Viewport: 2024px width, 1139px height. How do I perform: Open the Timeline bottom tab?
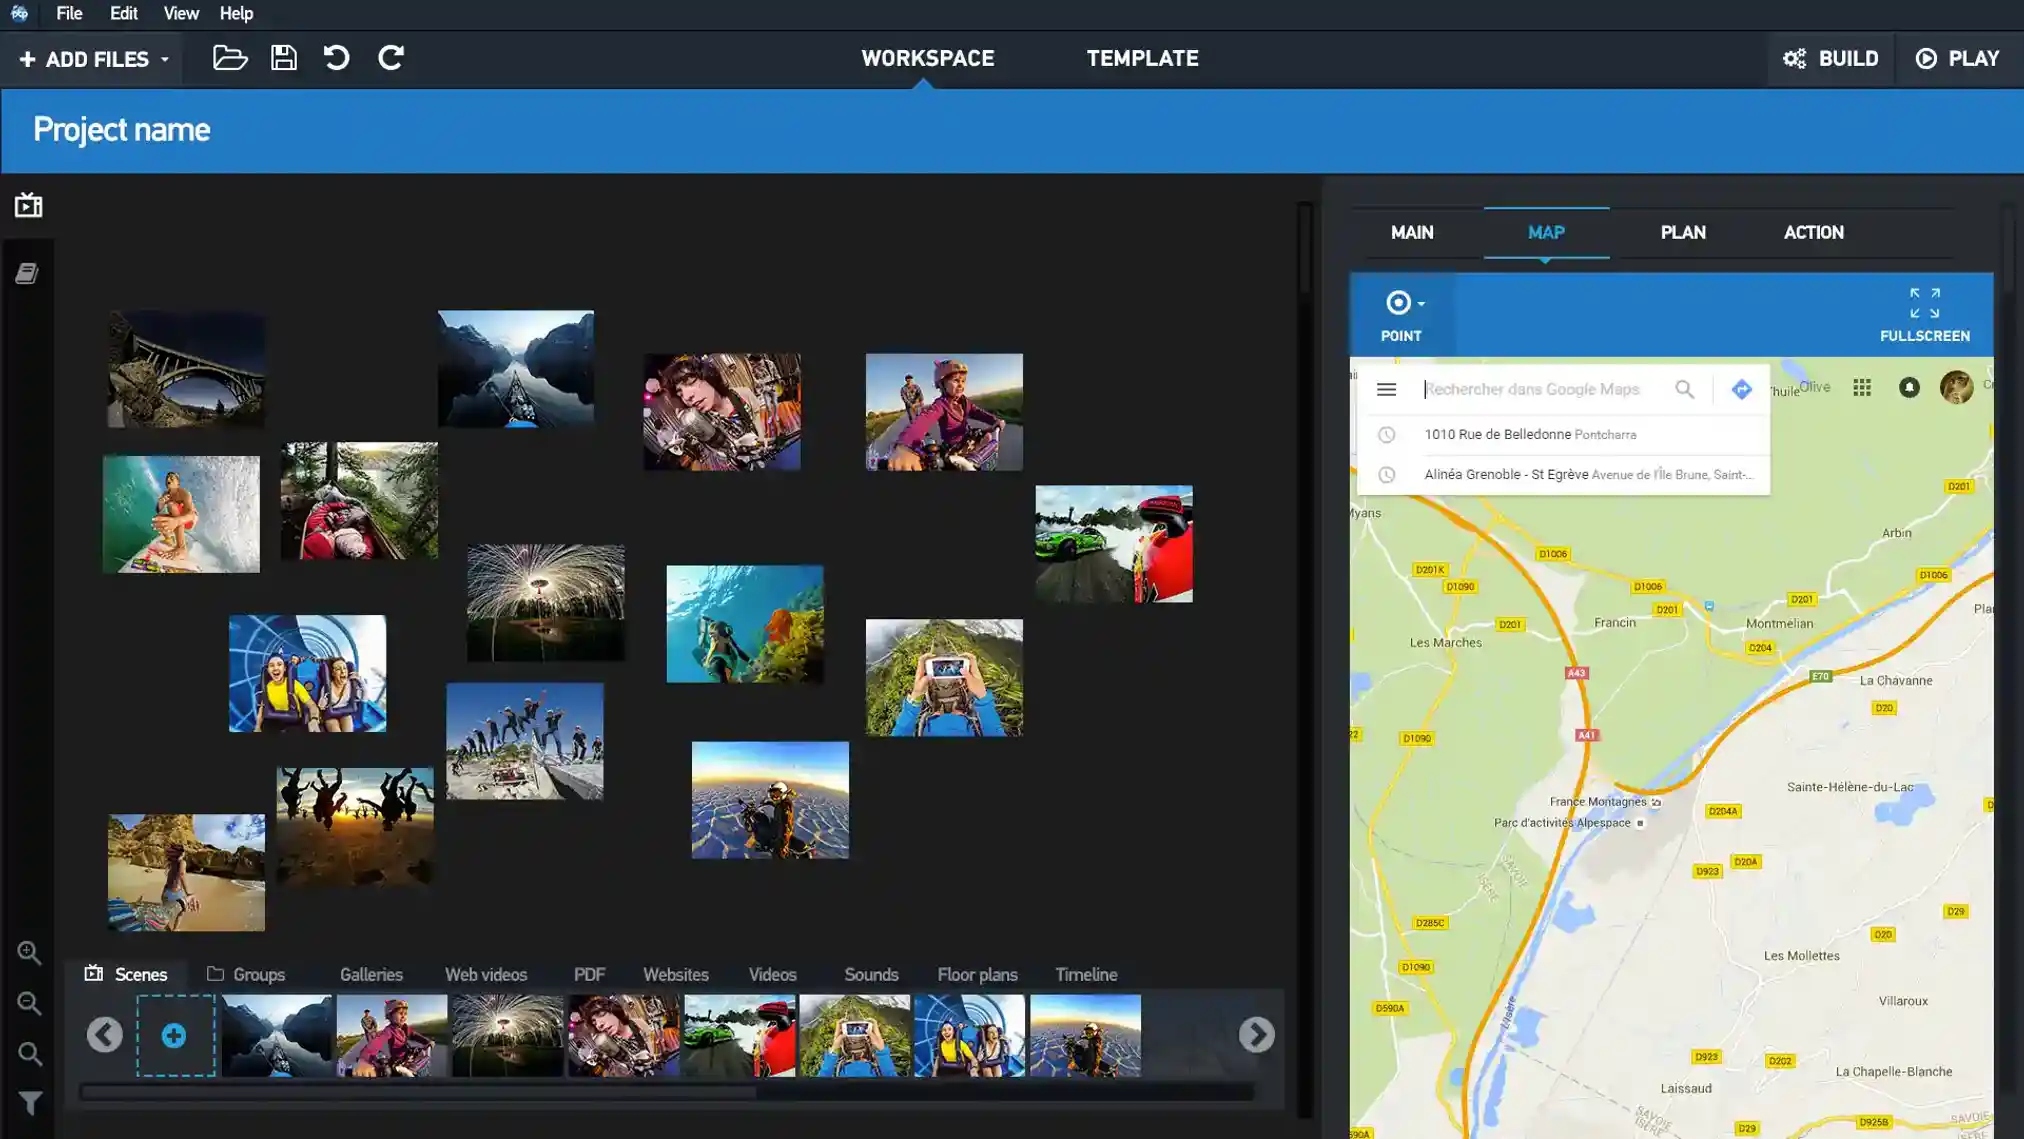coord(1086,974)
